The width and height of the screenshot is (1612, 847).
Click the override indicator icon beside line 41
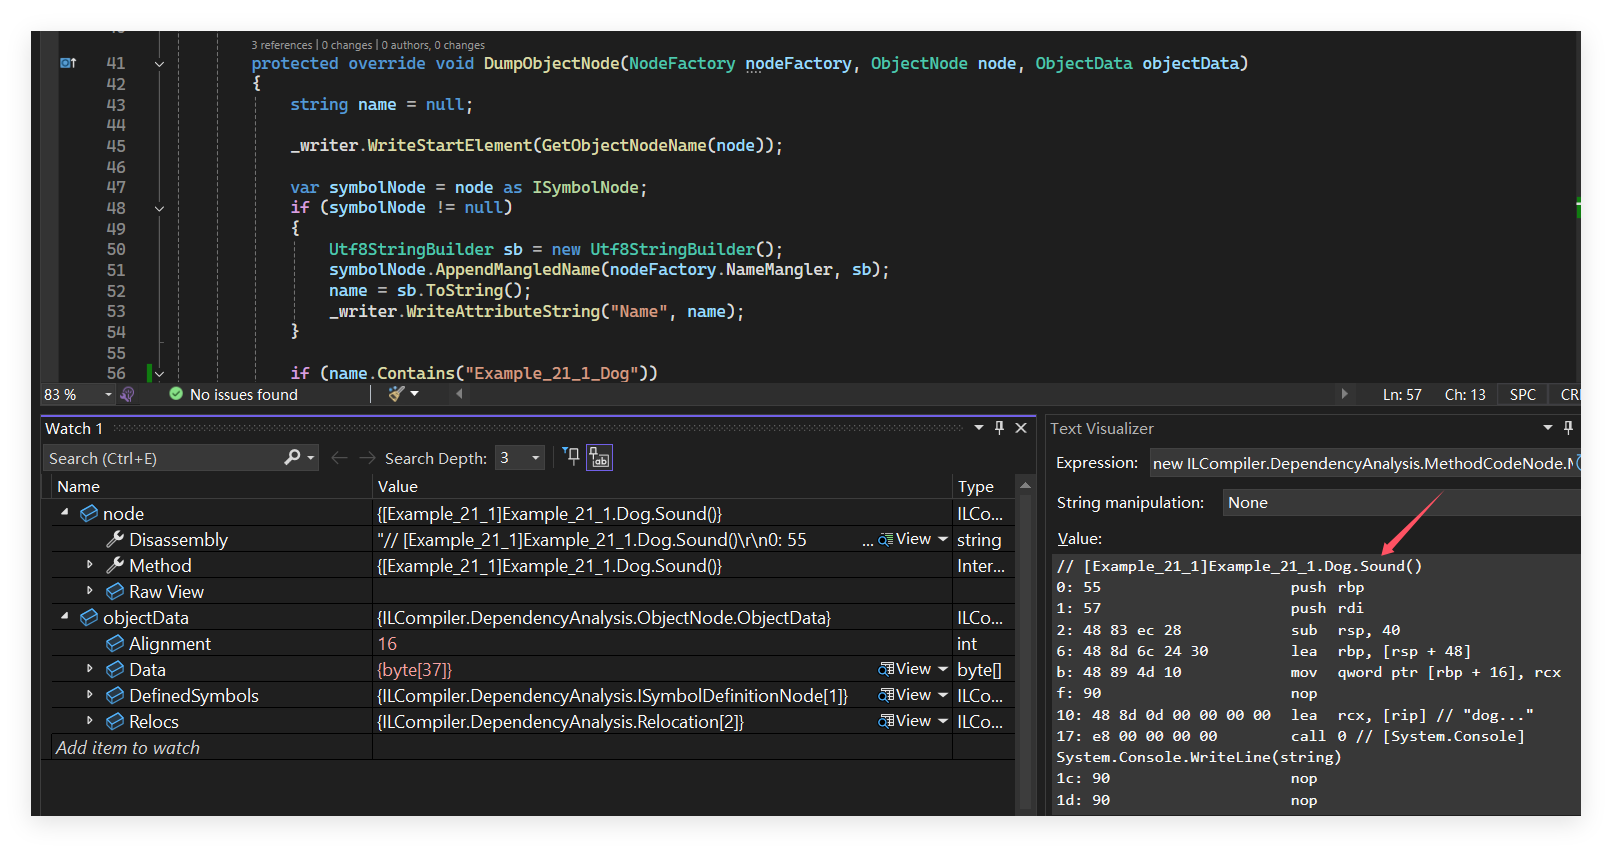[x=68, y=63]
